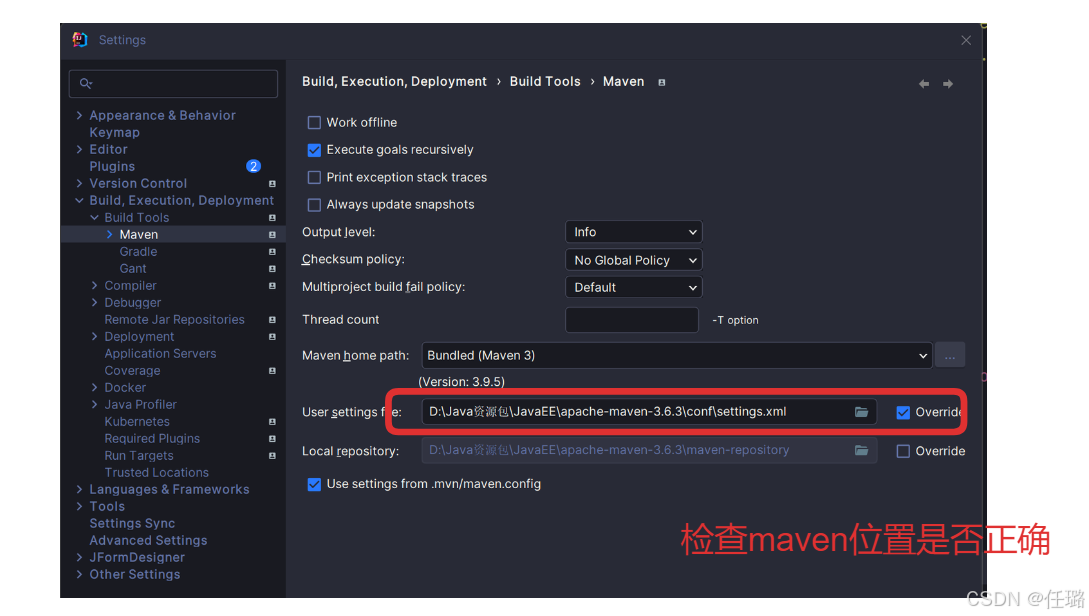Select Other Settings in the tree
Image resolution: width=1089 pixels, height=616 pixels.
[135, 575]
